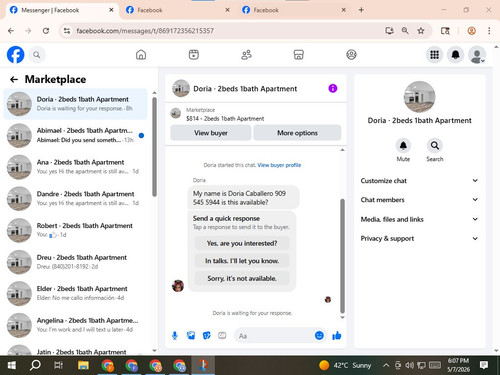Open the Marketplace storefront icon
Viewport: 500px width, 375px height.
[299, 55]
